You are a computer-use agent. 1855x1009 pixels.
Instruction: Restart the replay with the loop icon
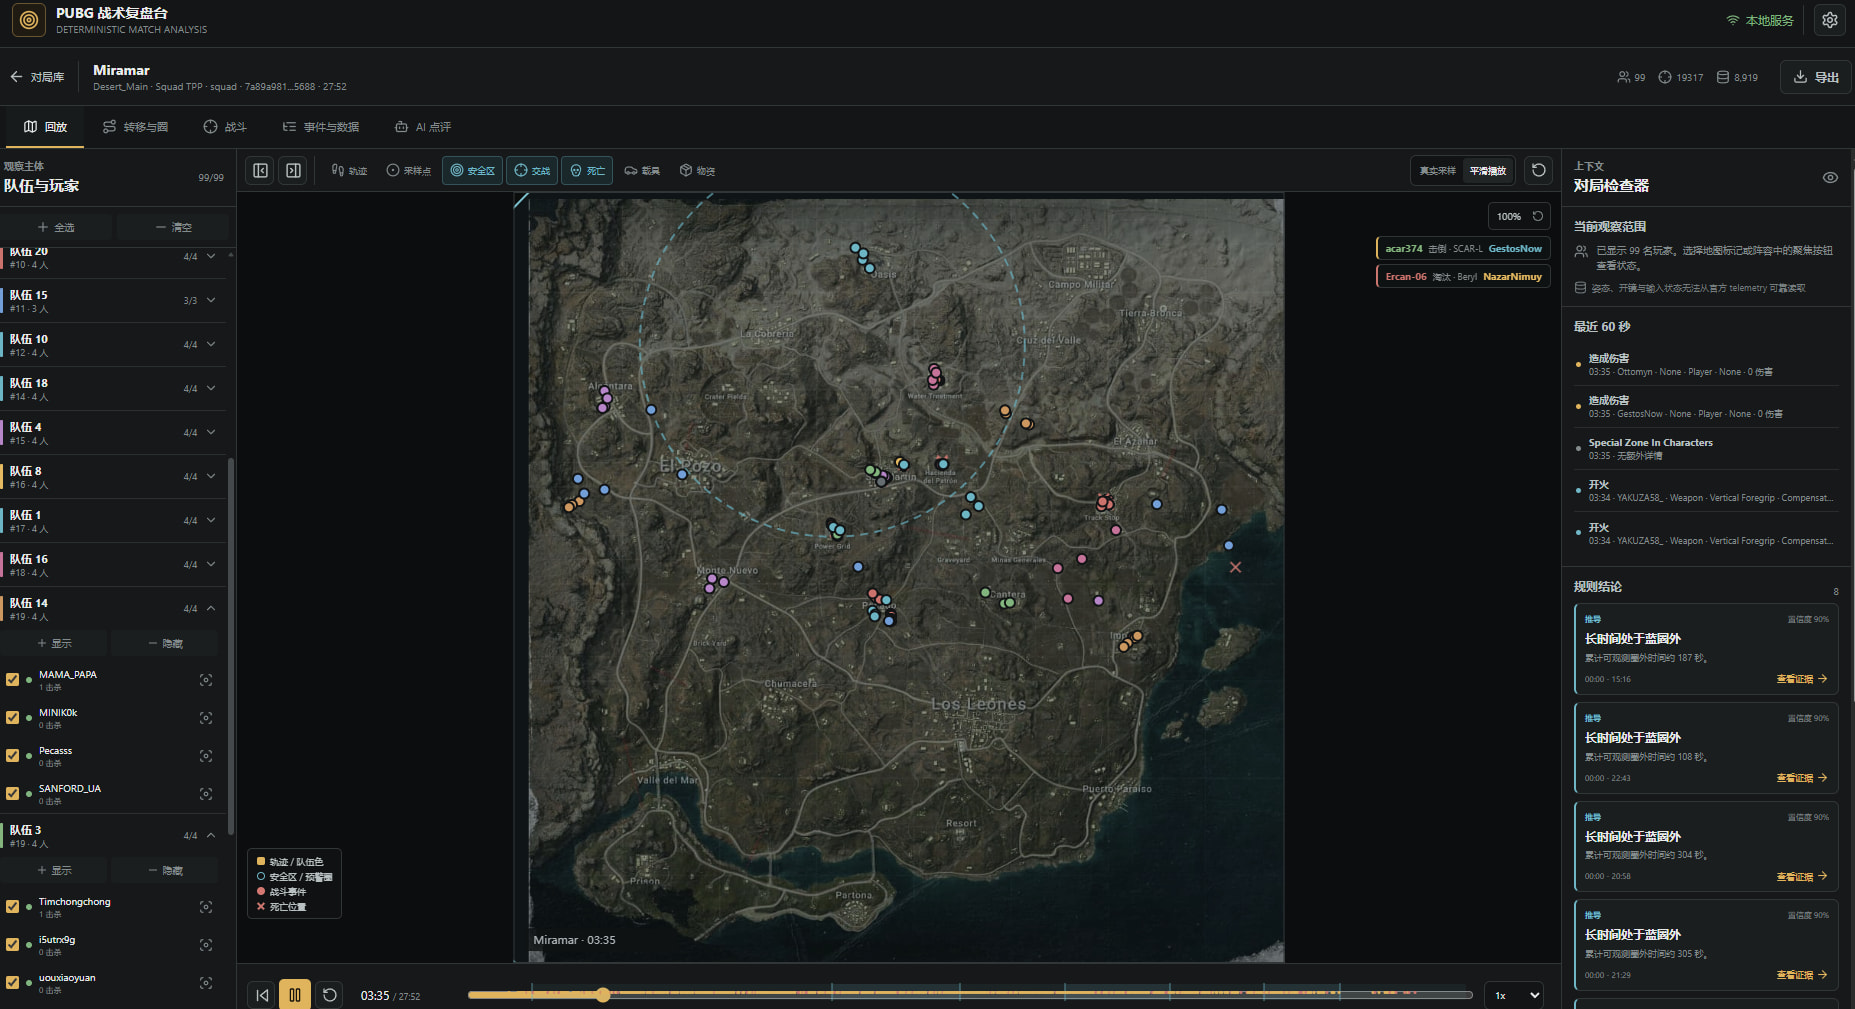pyautogui.click(x=329, y=995)
